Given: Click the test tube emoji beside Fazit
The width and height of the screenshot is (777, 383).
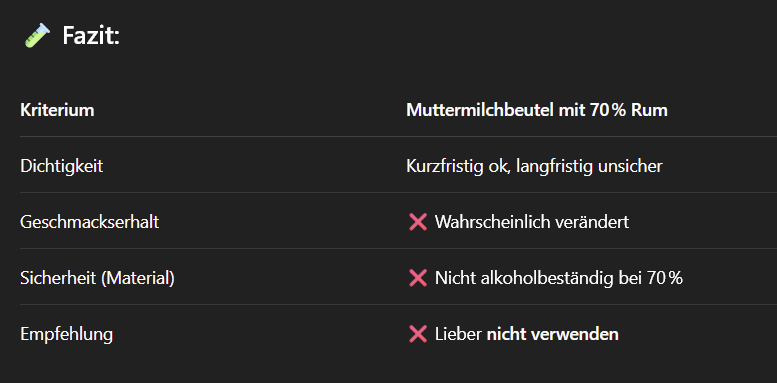Looking at the screenshot, I should (x=38, y=36).
